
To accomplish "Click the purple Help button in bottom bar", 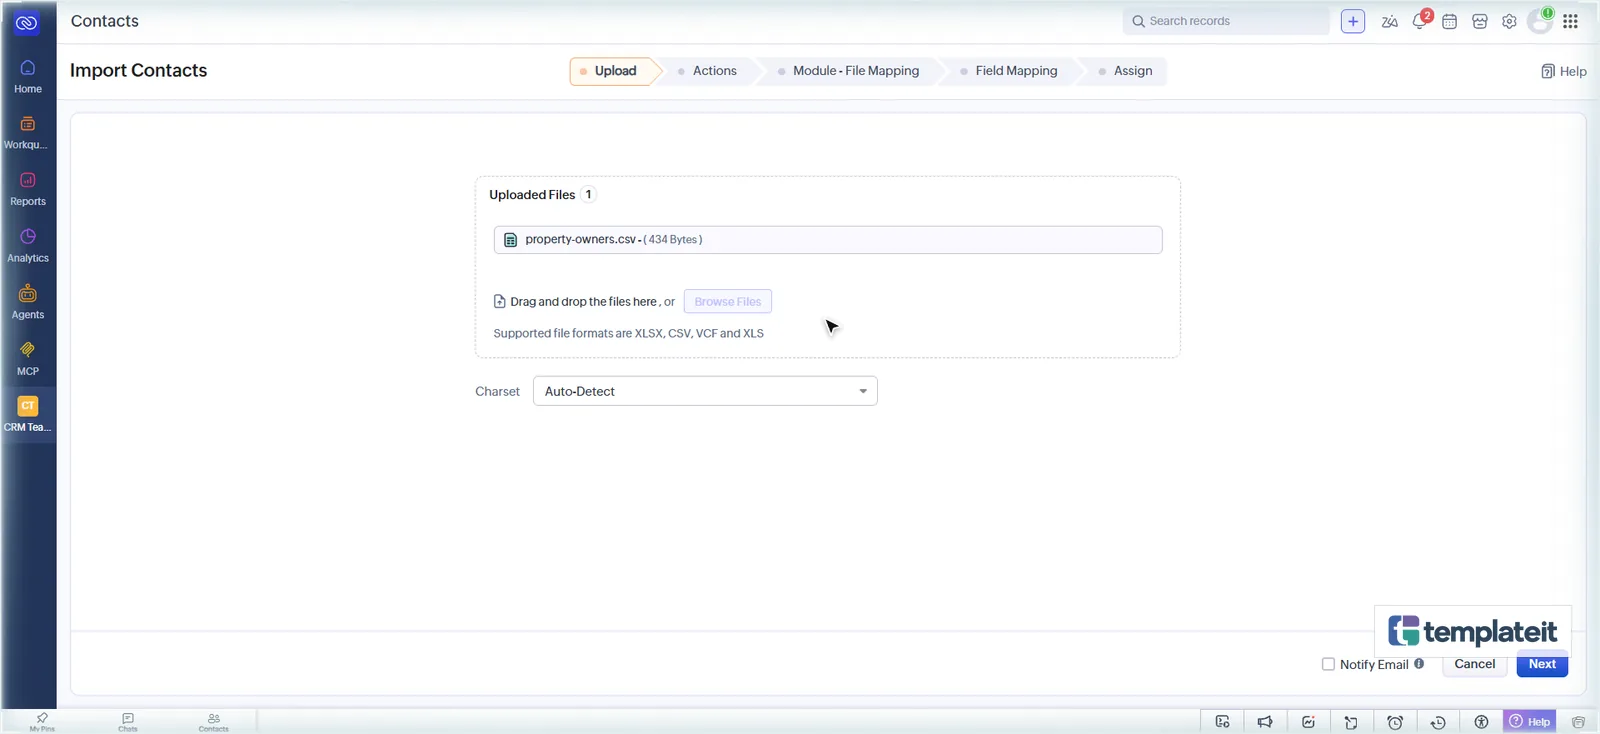I will [1530, 722].
